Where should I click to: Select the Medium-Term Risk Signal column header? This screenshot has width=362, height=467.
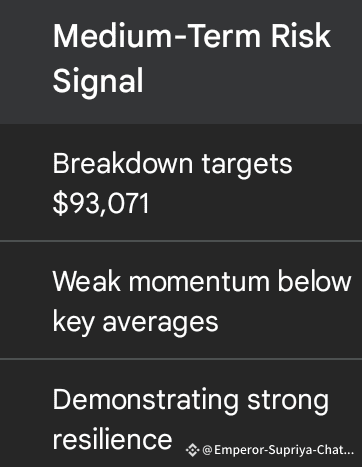(x=181, y=62)
